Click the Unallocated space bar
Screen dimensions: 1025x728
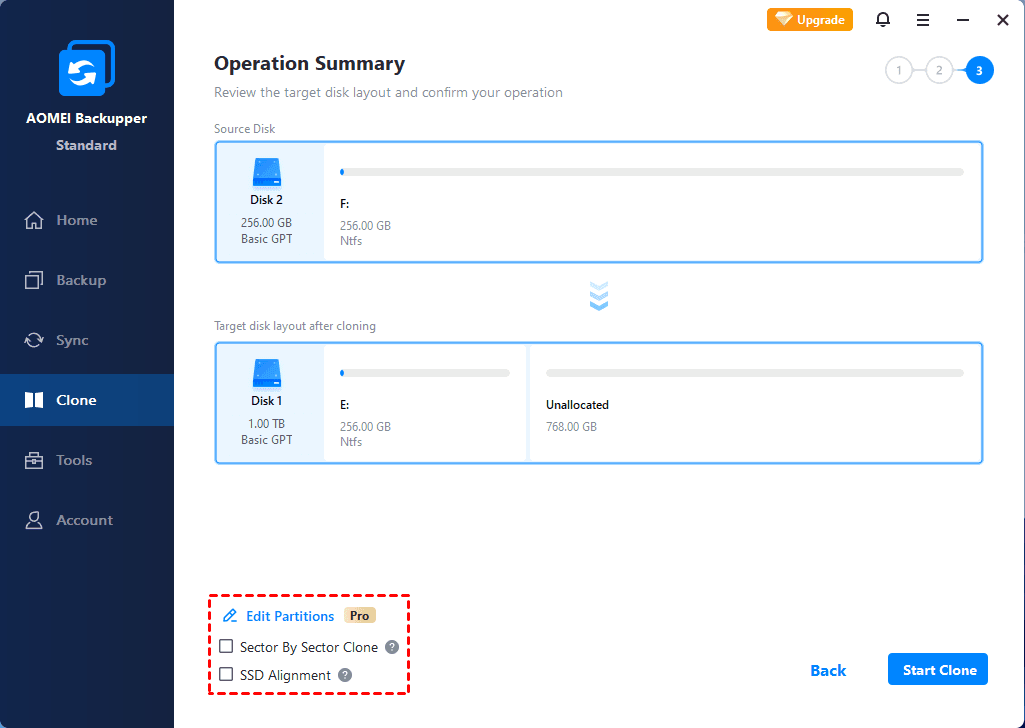755,373
